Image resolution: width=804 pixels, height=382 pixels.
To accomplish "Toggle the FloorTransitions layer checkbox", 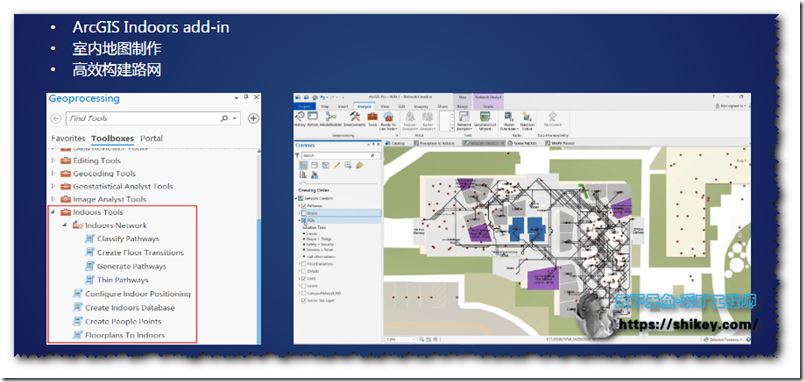I will coord(304,264).
